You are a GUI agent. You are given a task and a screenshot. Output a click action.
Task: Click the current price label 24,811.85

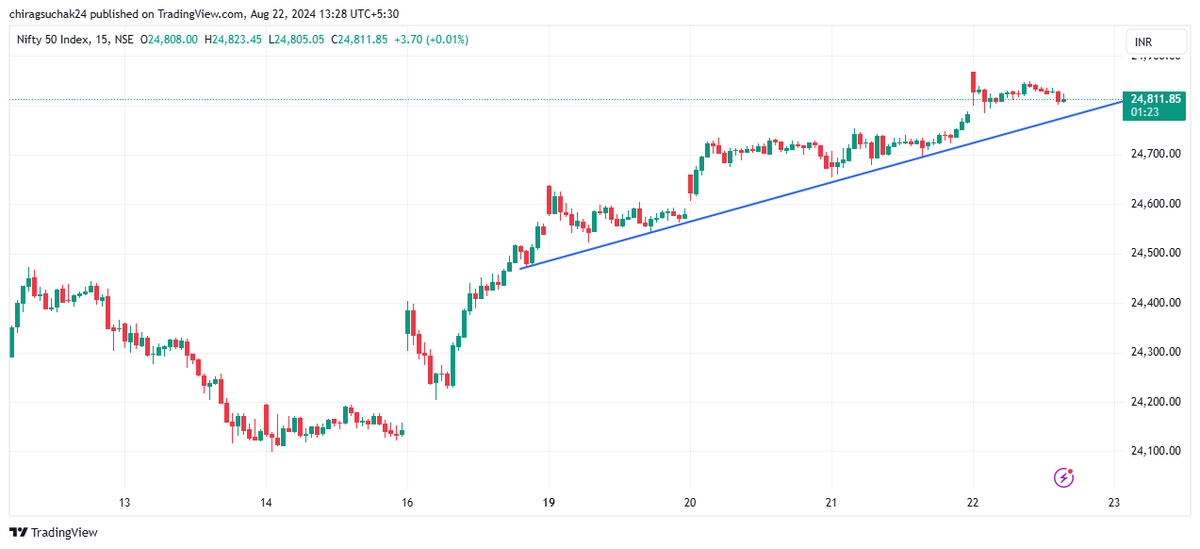click(1154, 99)
